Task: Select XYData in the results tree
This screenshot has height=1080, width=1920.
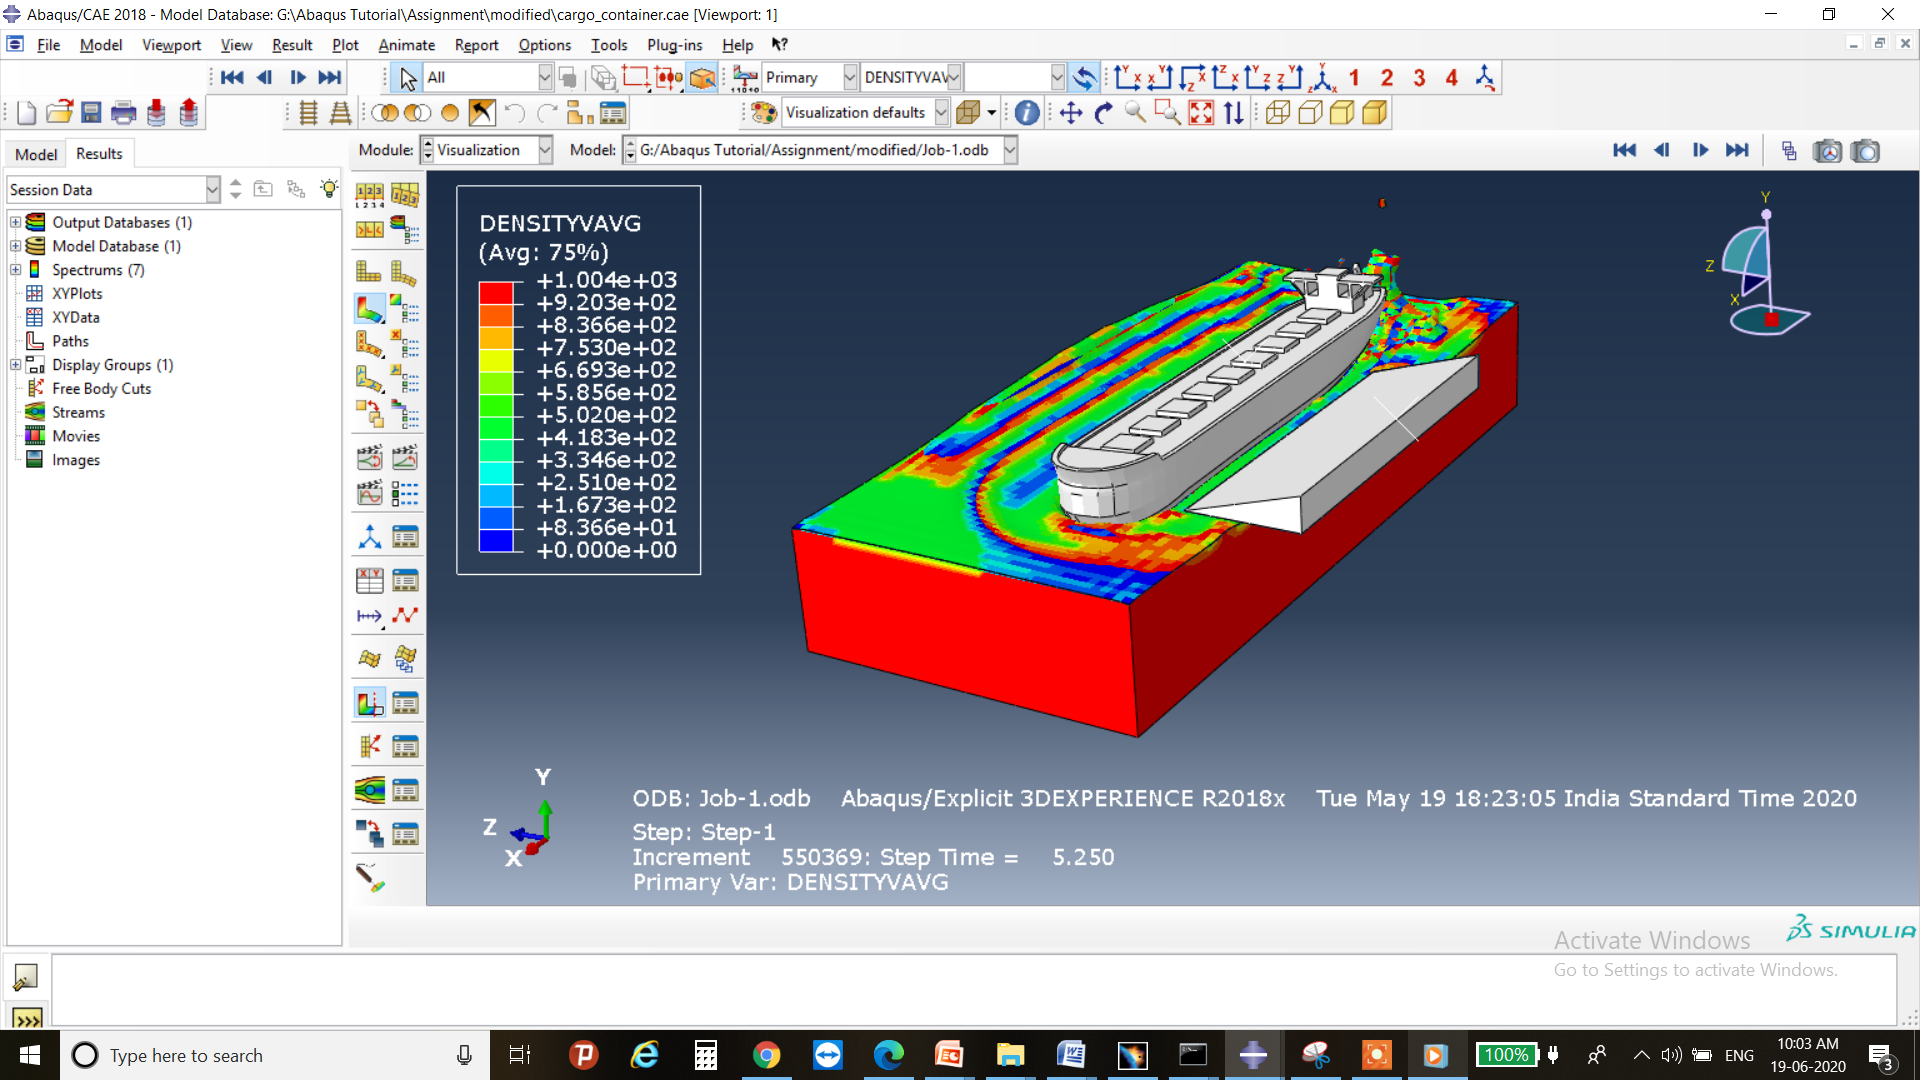Action: (x=76, y=317)
